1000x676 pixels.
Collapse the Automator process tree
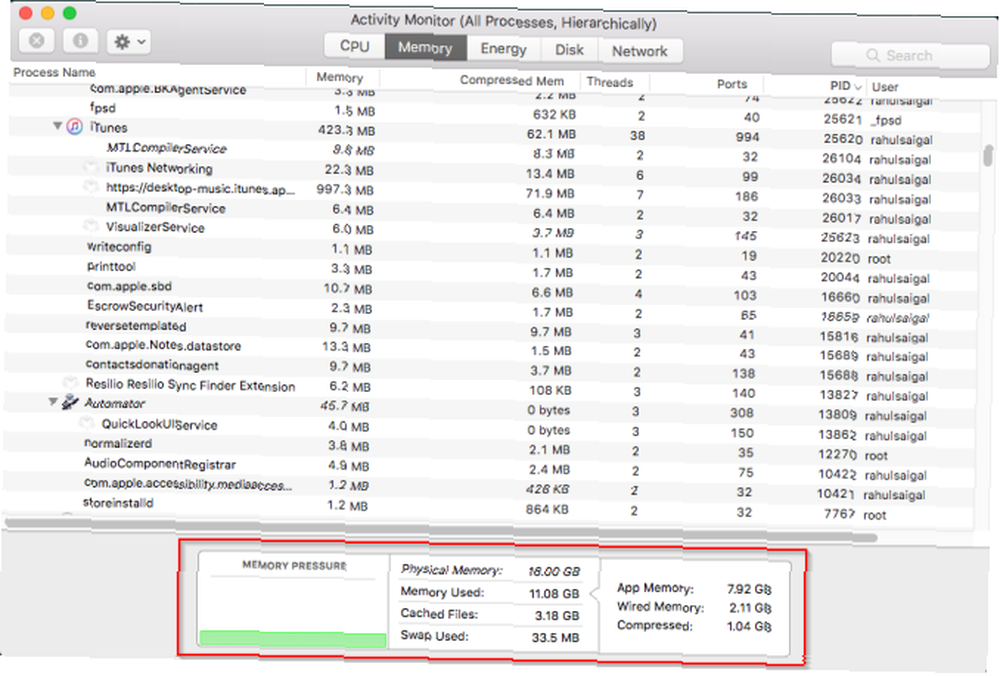(53, 401)
